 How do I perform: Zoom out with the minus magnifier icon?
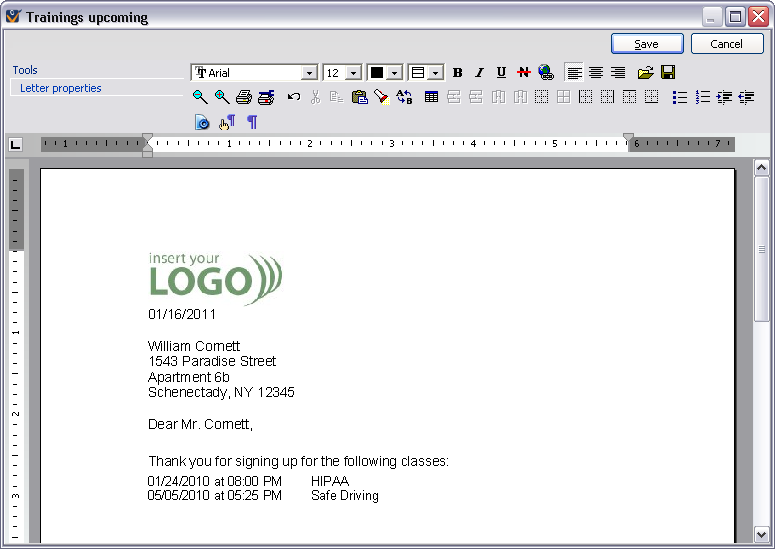pos(200,97)
